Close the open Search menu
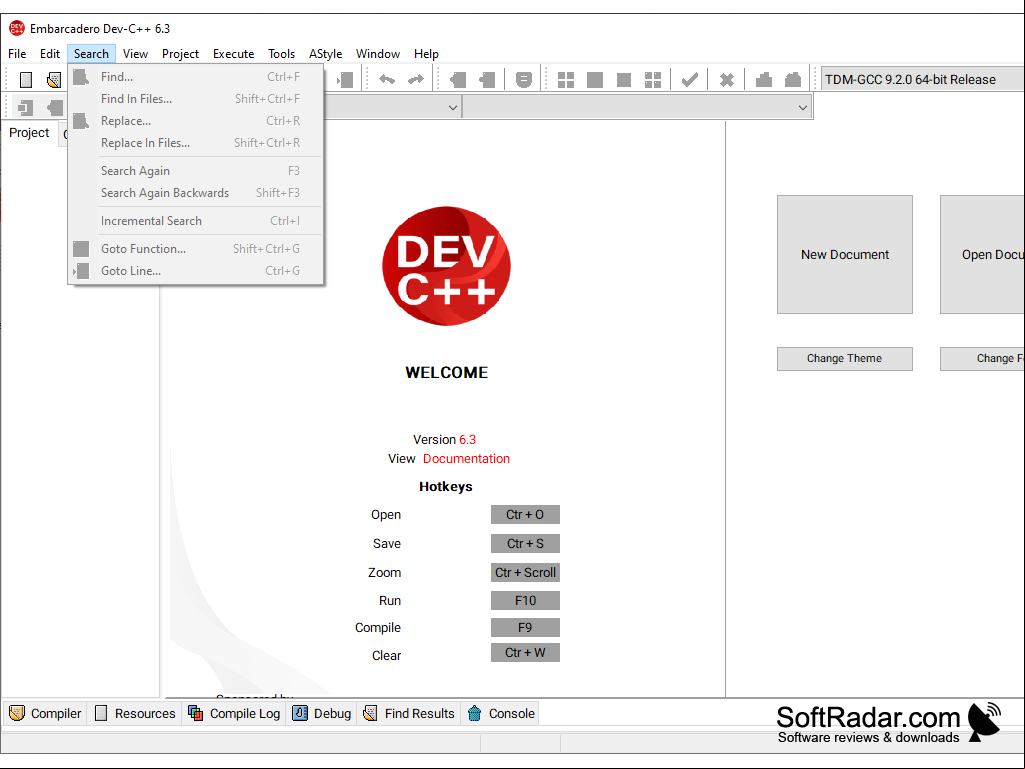This screenshot has width=1025, height=769. [x=91, y=54]
